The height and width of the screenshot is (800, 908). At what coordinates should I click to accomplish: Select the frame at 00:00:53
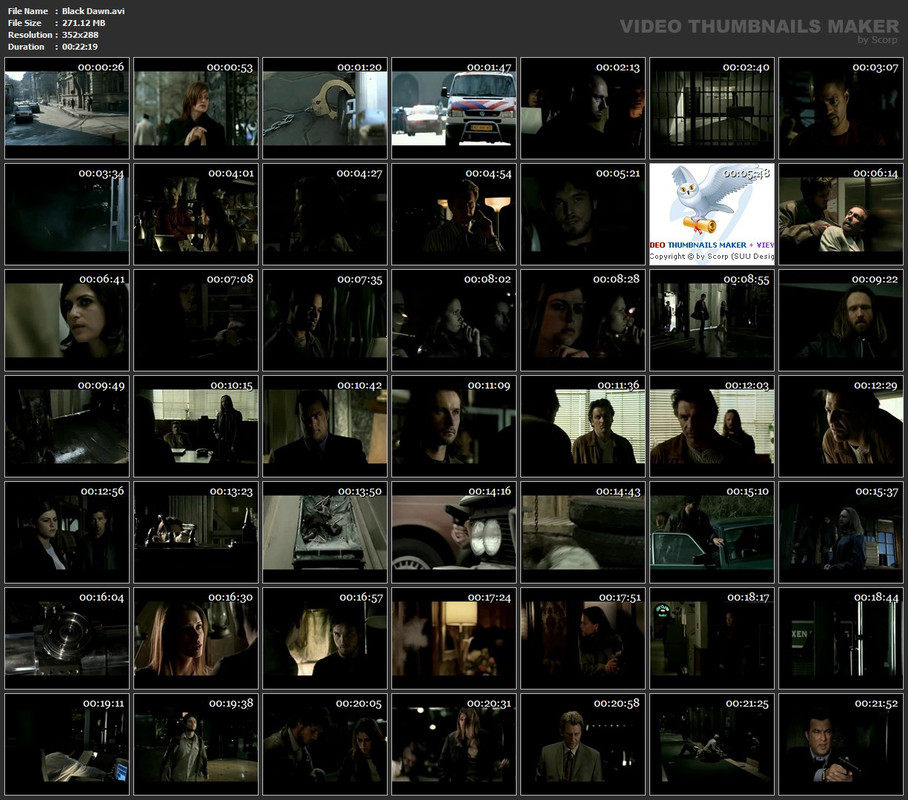click(x=196, y=108)
